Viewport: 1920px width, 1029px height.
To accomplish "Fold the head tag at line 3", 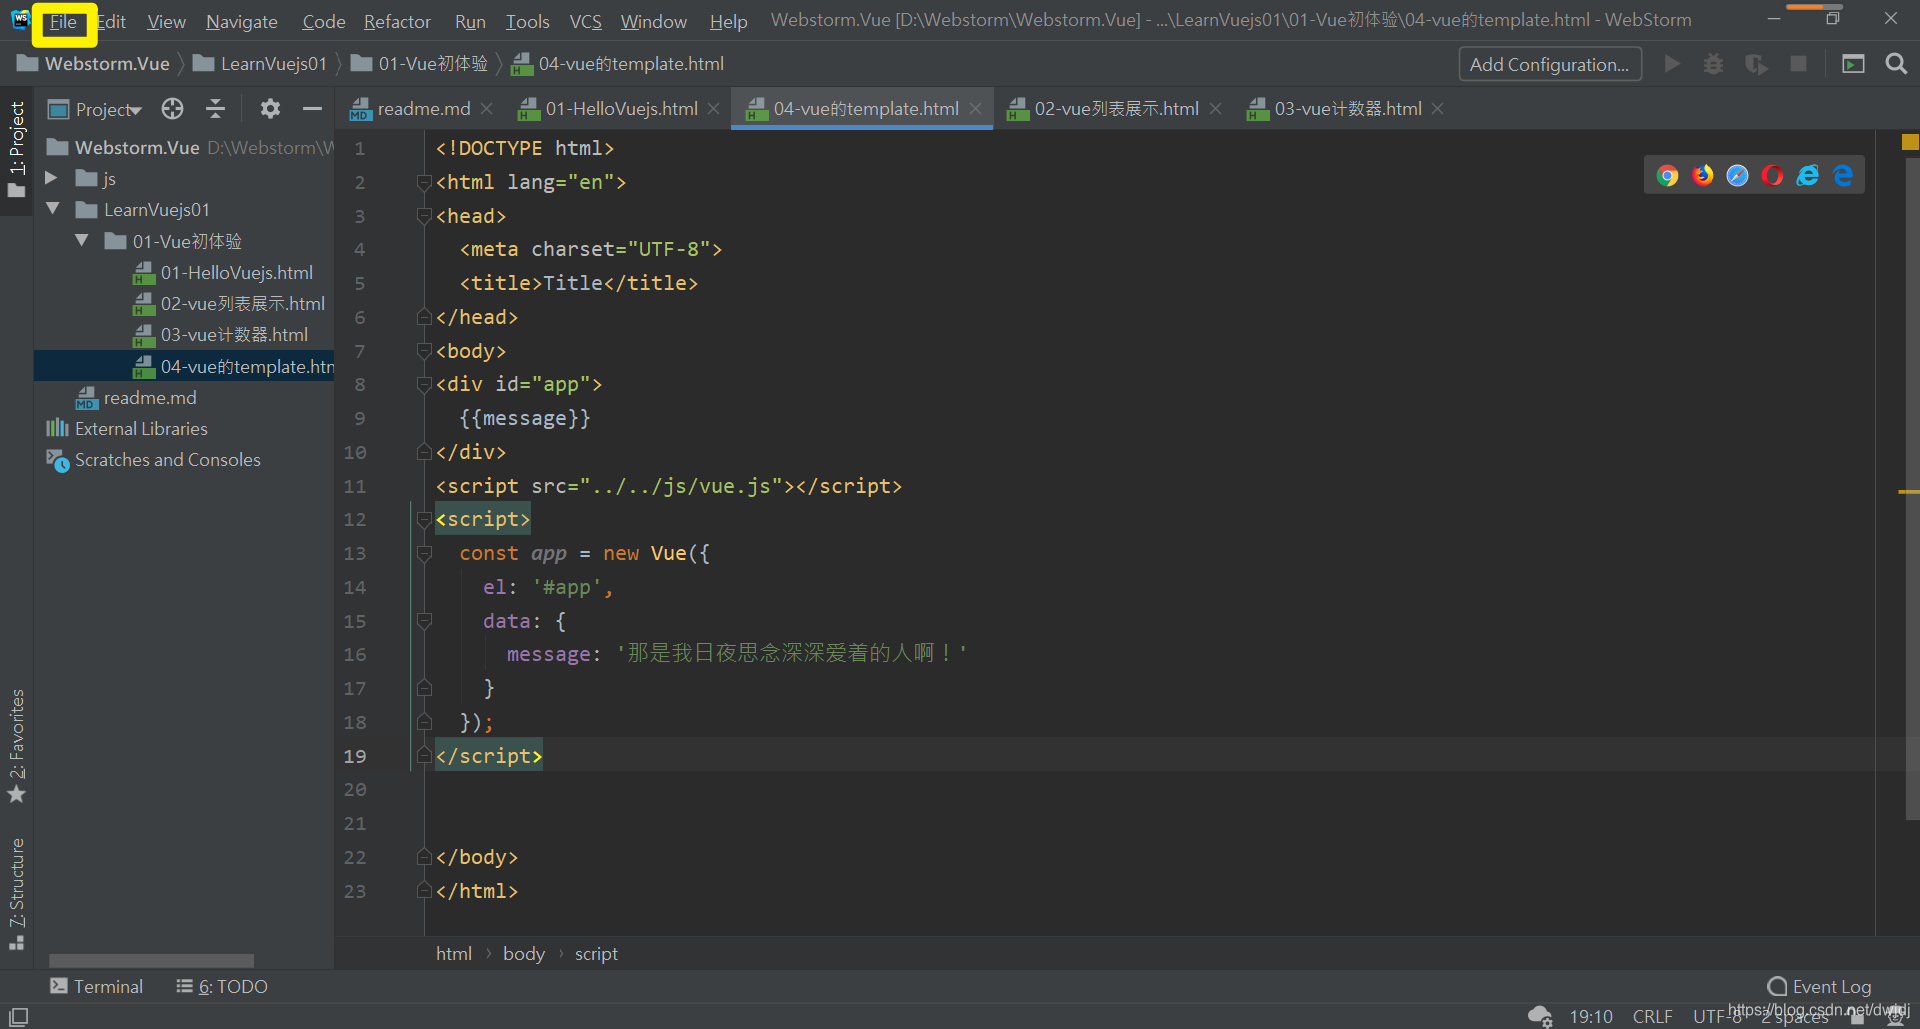I will coord(424,216).
